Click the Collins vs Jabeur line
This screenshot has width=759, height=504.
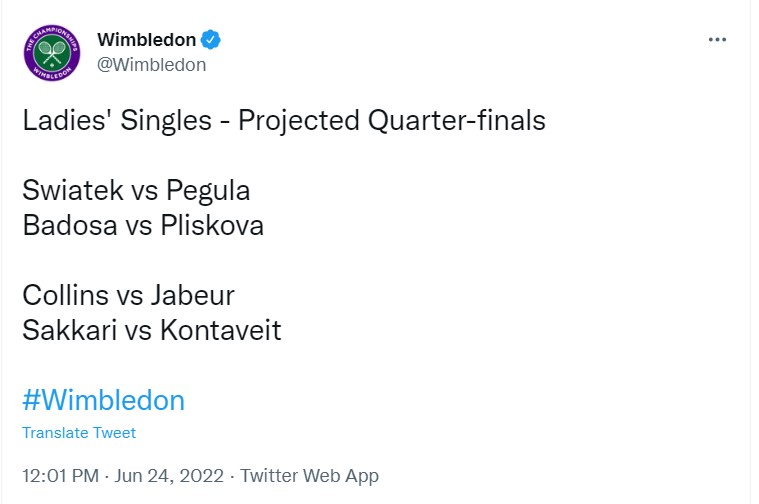[128, 295]
